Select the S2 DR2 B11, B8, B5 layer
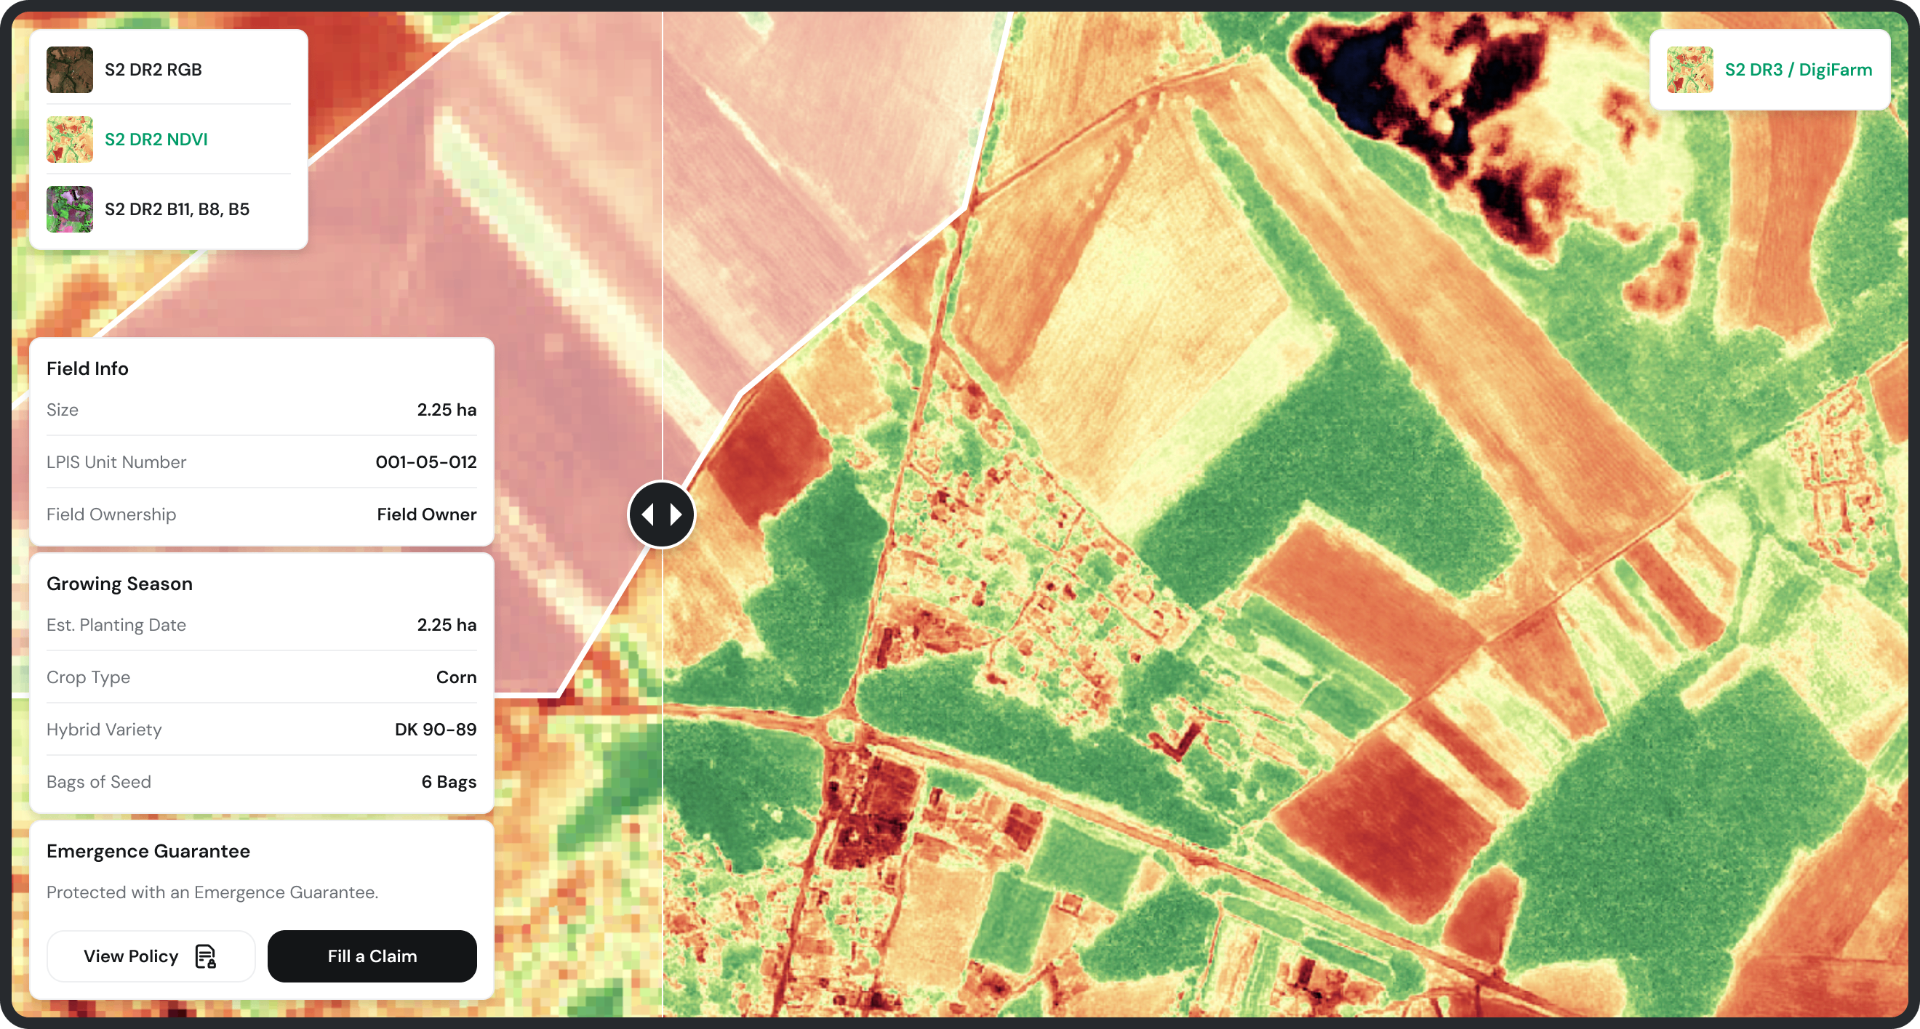 point(169,209)
